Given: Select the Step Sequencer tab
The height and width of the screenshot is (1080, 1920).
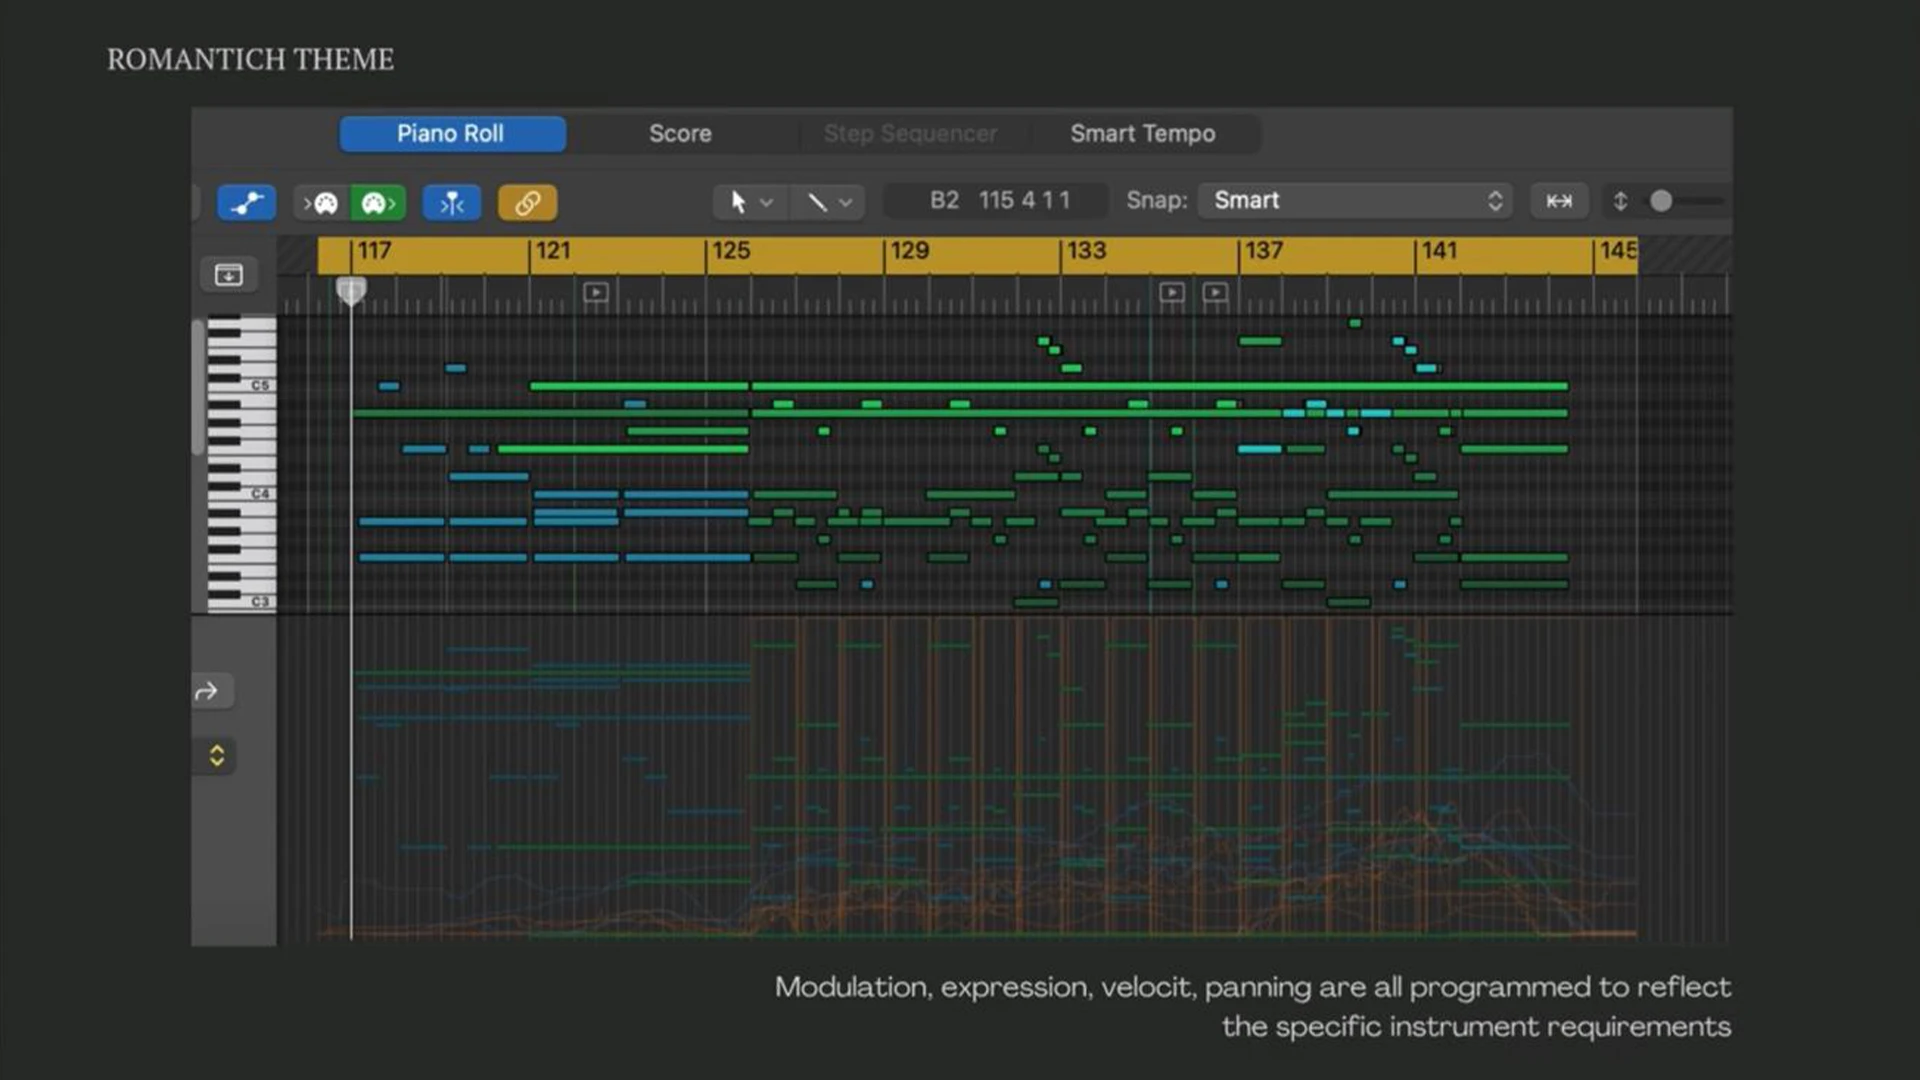Looking at the screenshot, I should (x=910, y=134).
